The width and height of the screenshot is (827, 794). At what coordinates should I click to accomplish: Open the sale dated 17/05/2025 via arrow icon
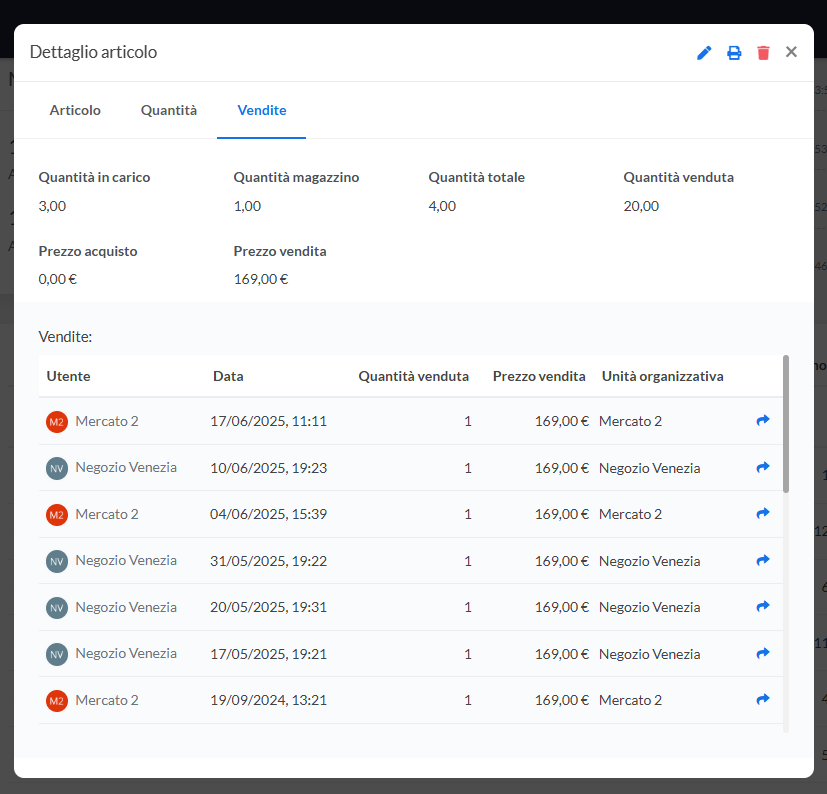(x=763, y=653)
